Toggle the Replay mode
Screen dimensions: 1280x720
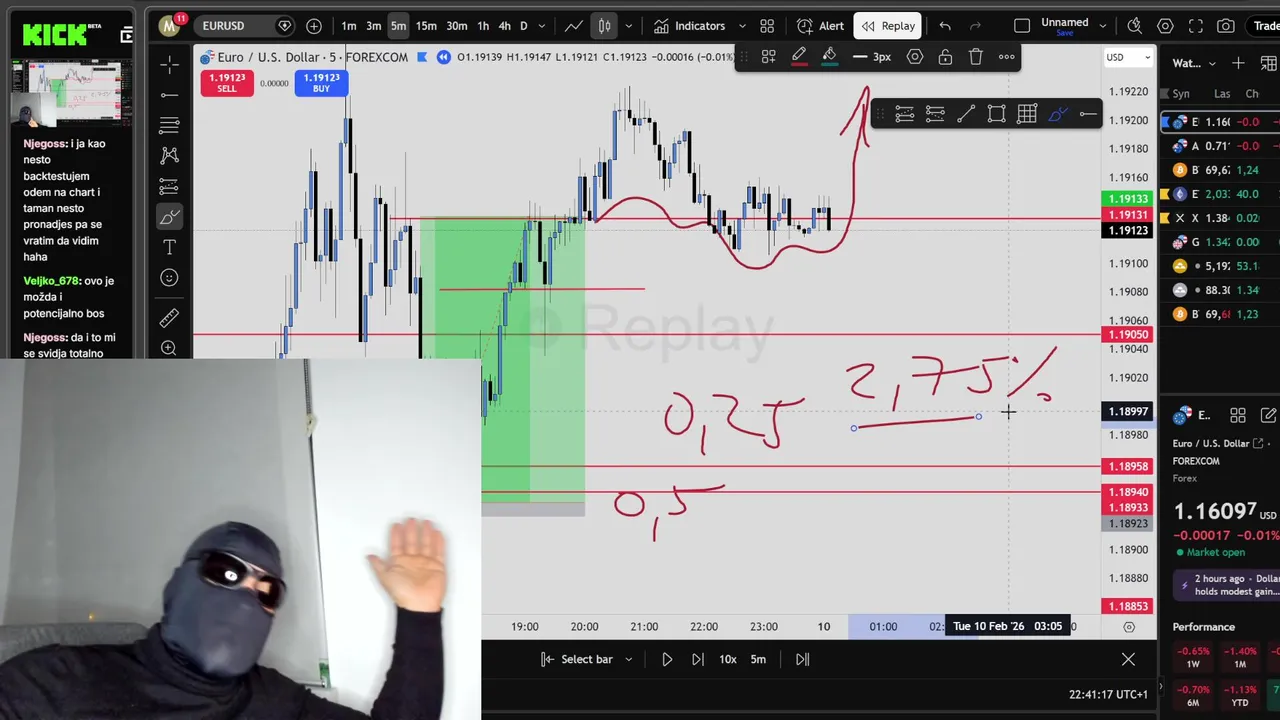tap(888, 26)
